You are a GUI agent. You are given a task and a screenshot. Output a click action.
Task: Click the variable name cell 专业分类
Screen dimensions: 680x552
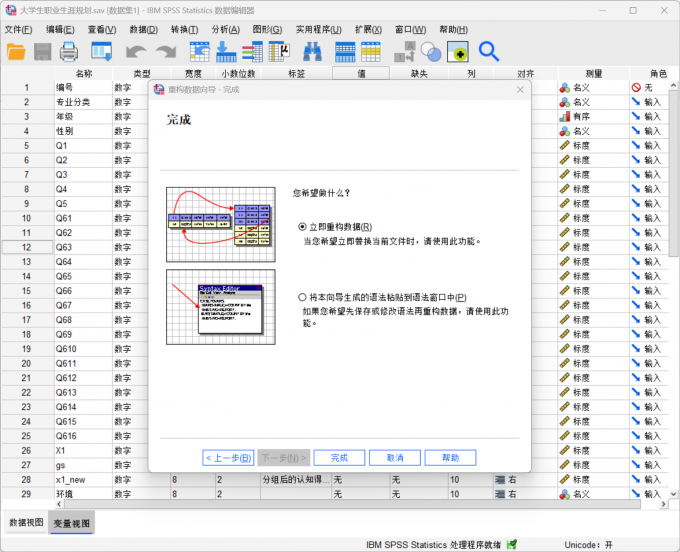coord(83,102)
